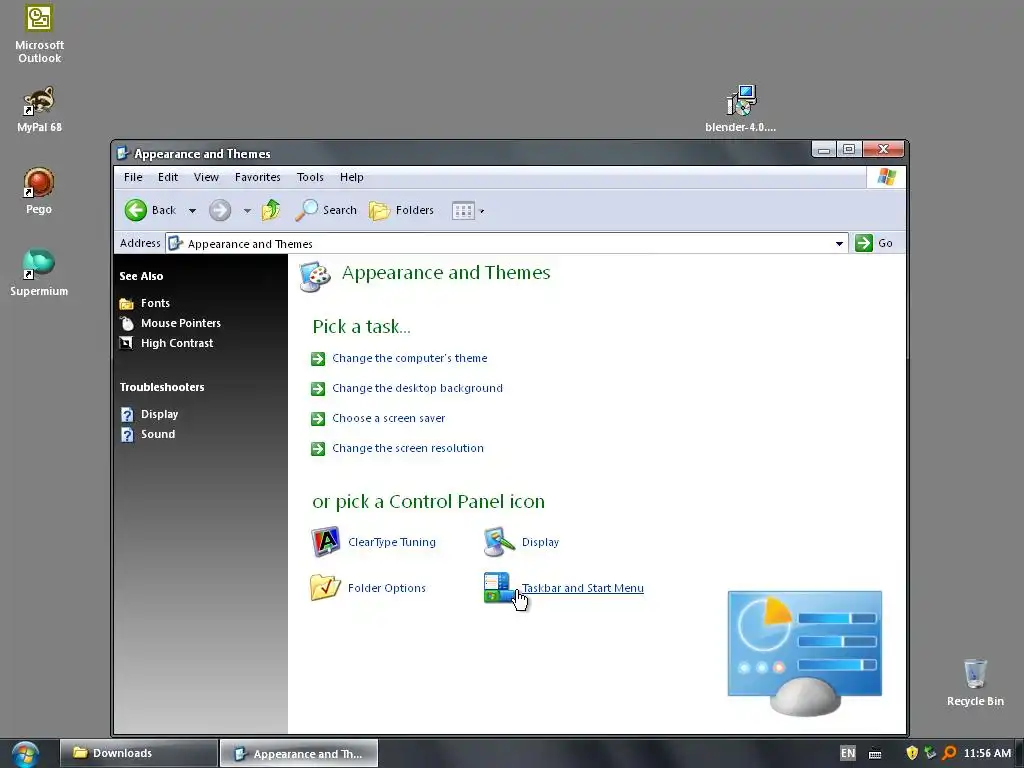1024x768 pixels.
Task: Select the Recycle Bin desktop icon
Action: coord(975,682)
